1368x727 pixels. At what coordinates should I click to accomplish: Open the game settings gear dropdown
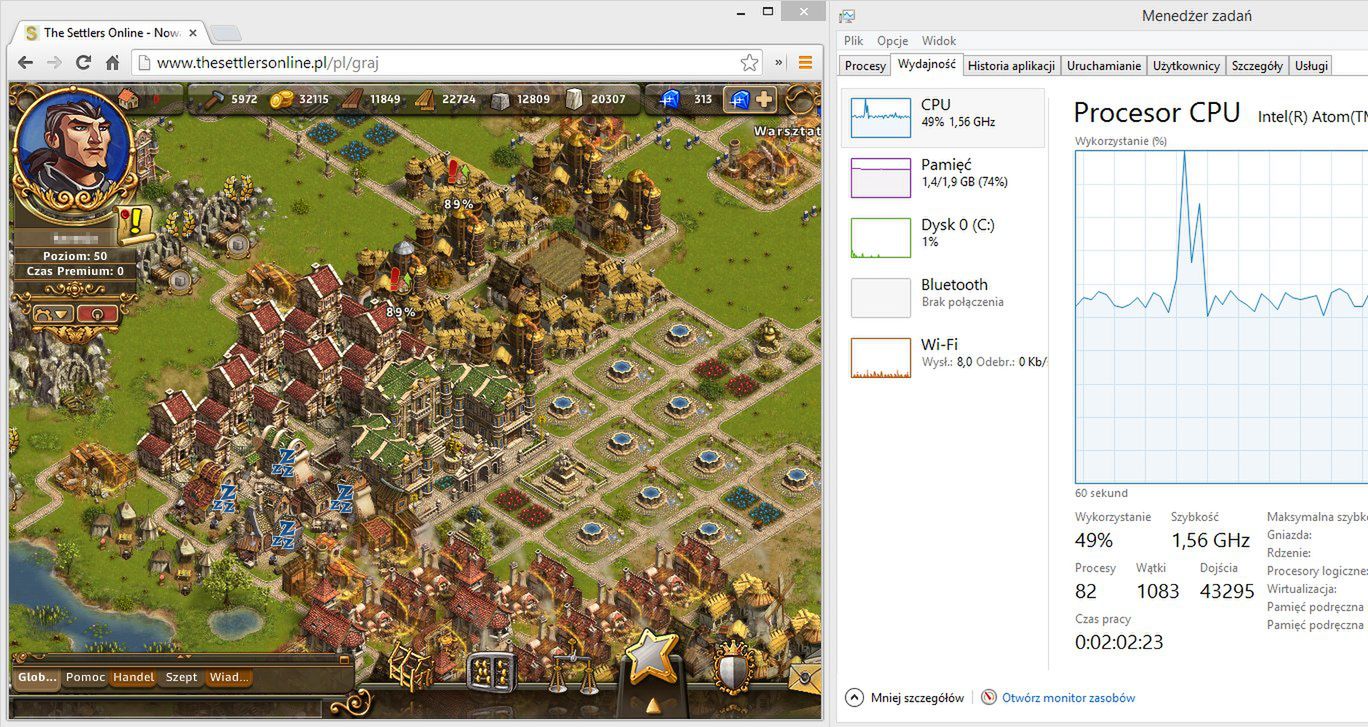[55, 313]
